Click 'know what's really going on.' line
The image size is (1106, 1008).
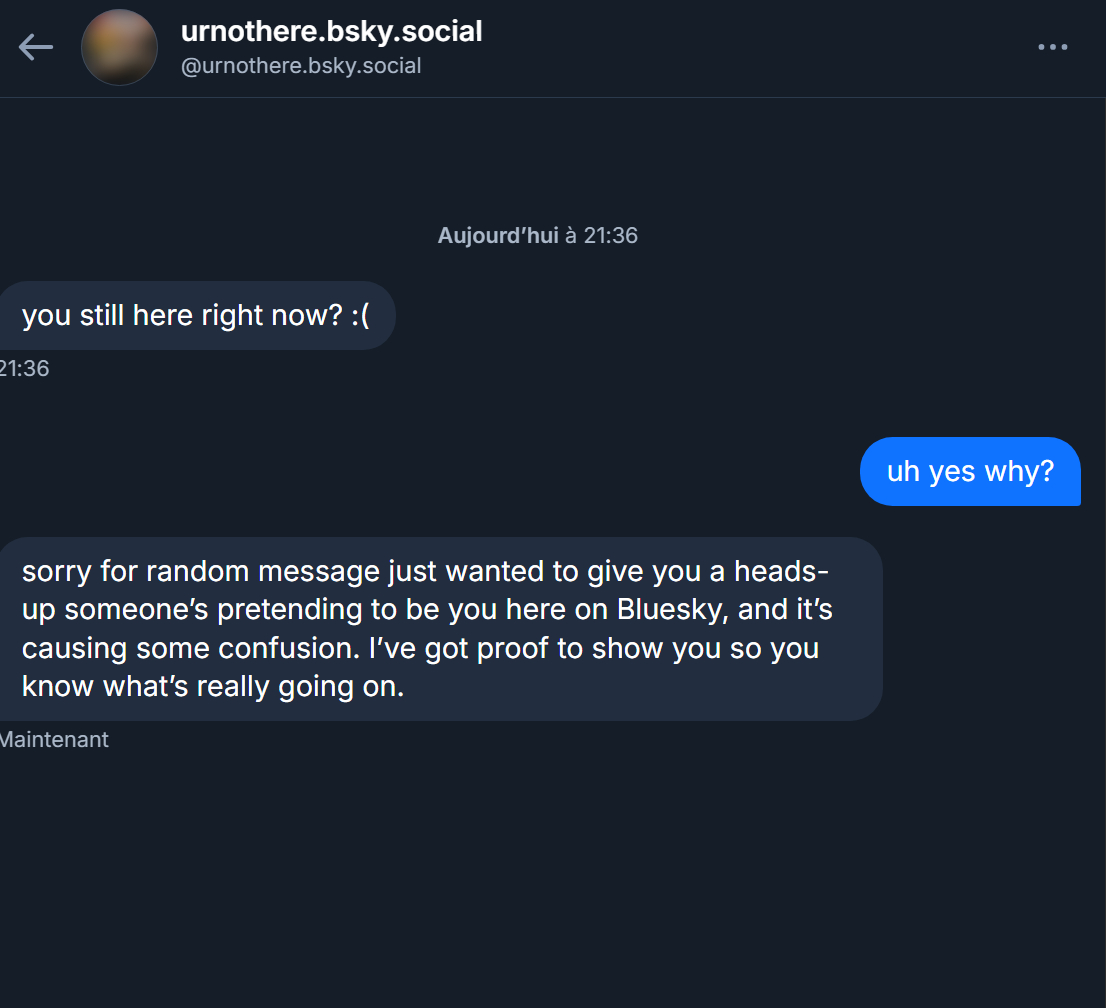coord(212,687)
